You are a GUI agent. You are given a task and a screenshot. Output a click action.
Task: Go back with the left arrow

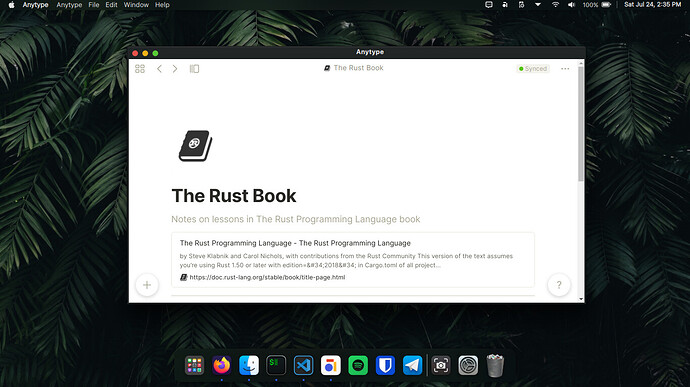159,69
